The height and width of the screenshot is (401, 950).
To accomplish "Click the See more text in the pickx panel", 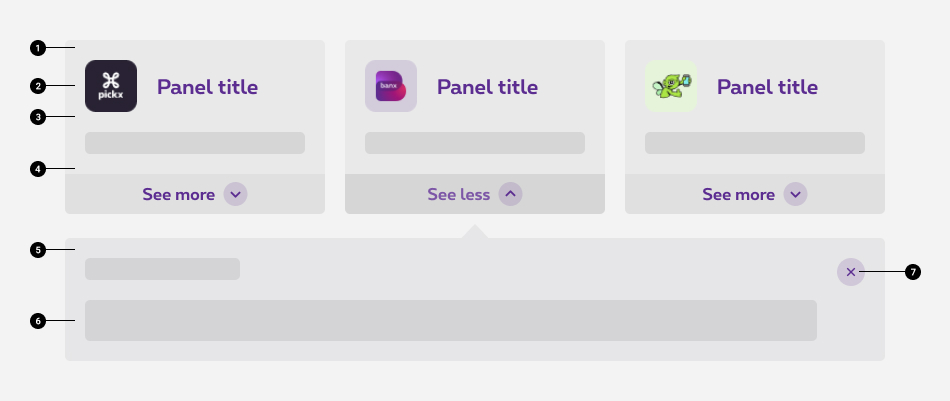I will coord(178,194).
